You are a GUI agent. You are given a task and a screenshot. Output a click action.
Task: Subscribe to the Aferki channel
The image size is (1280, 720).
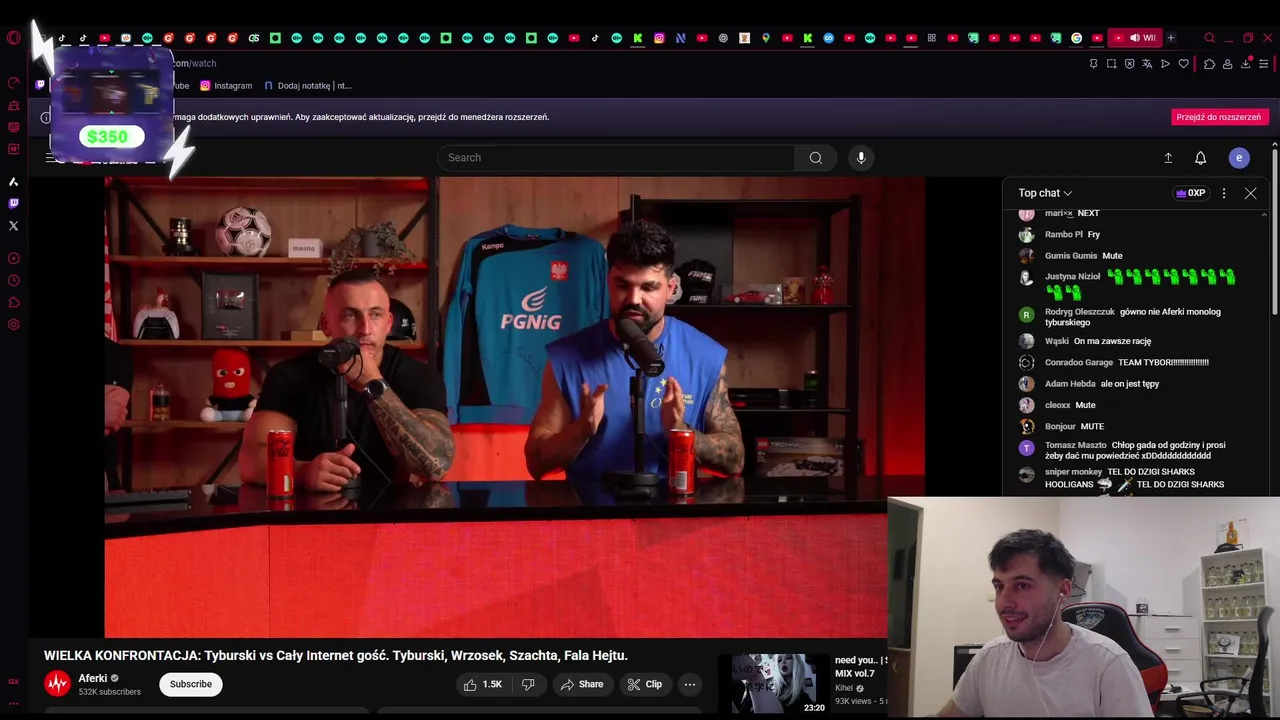(x=190, y=684)
